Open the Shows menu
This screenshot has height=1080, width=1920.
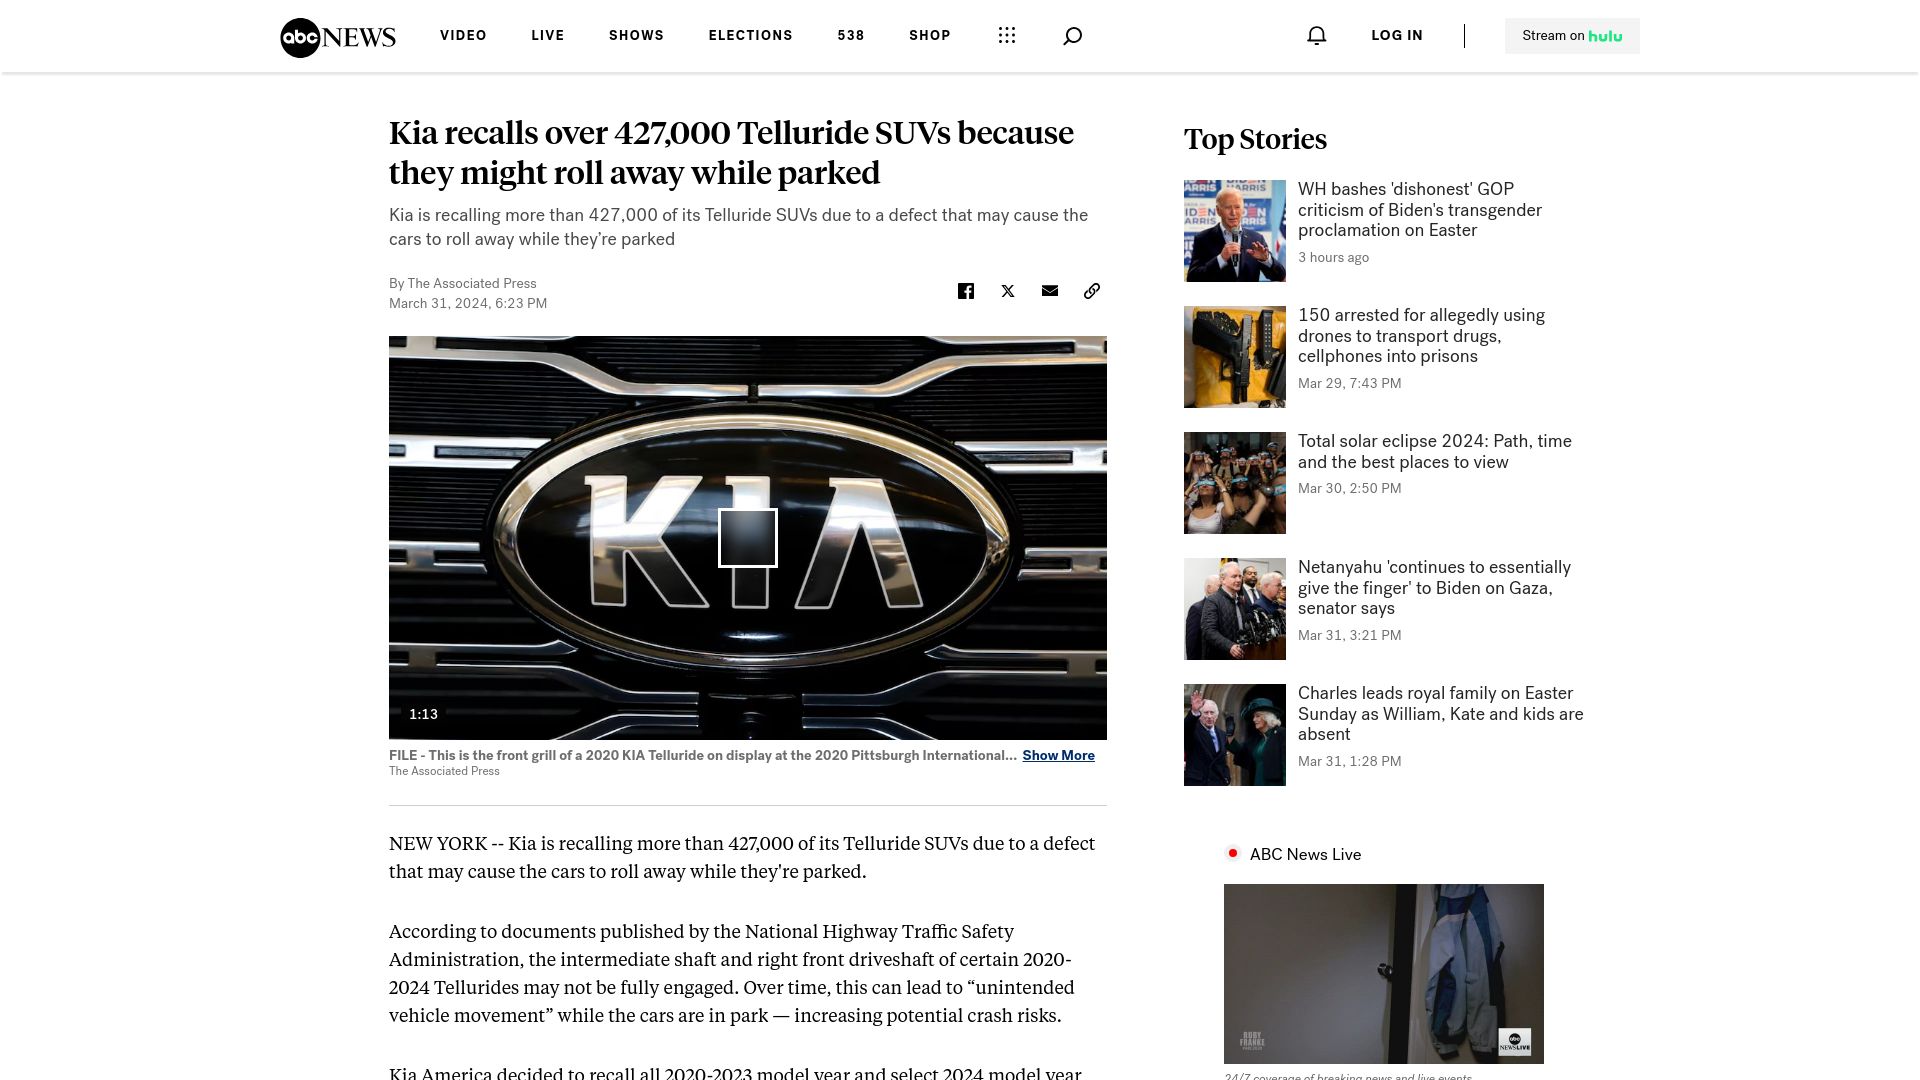636,36
